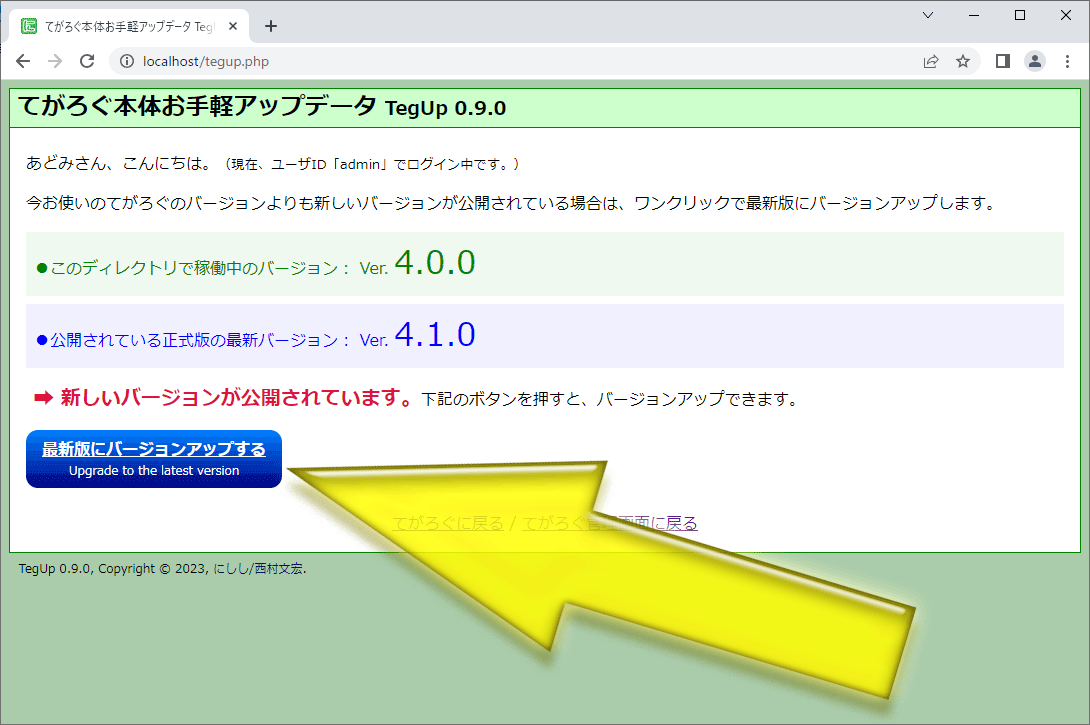The width and height of the screenshot is (1090, 725).
Task: Click the running version number 4.0.0
Action: [435, 263]
